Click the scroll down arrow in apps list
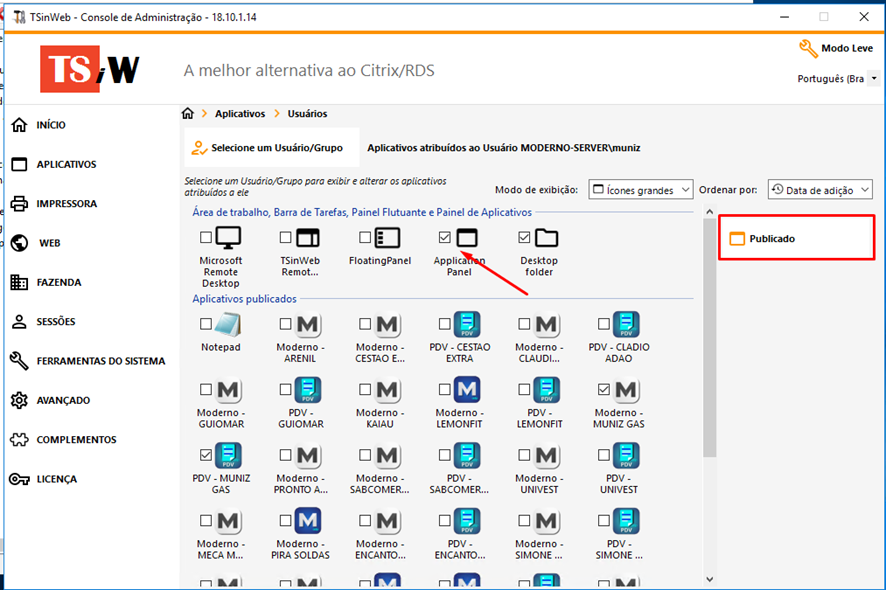Image resolution: width=886 pixels, height=590 pixels. pos(709,578)
